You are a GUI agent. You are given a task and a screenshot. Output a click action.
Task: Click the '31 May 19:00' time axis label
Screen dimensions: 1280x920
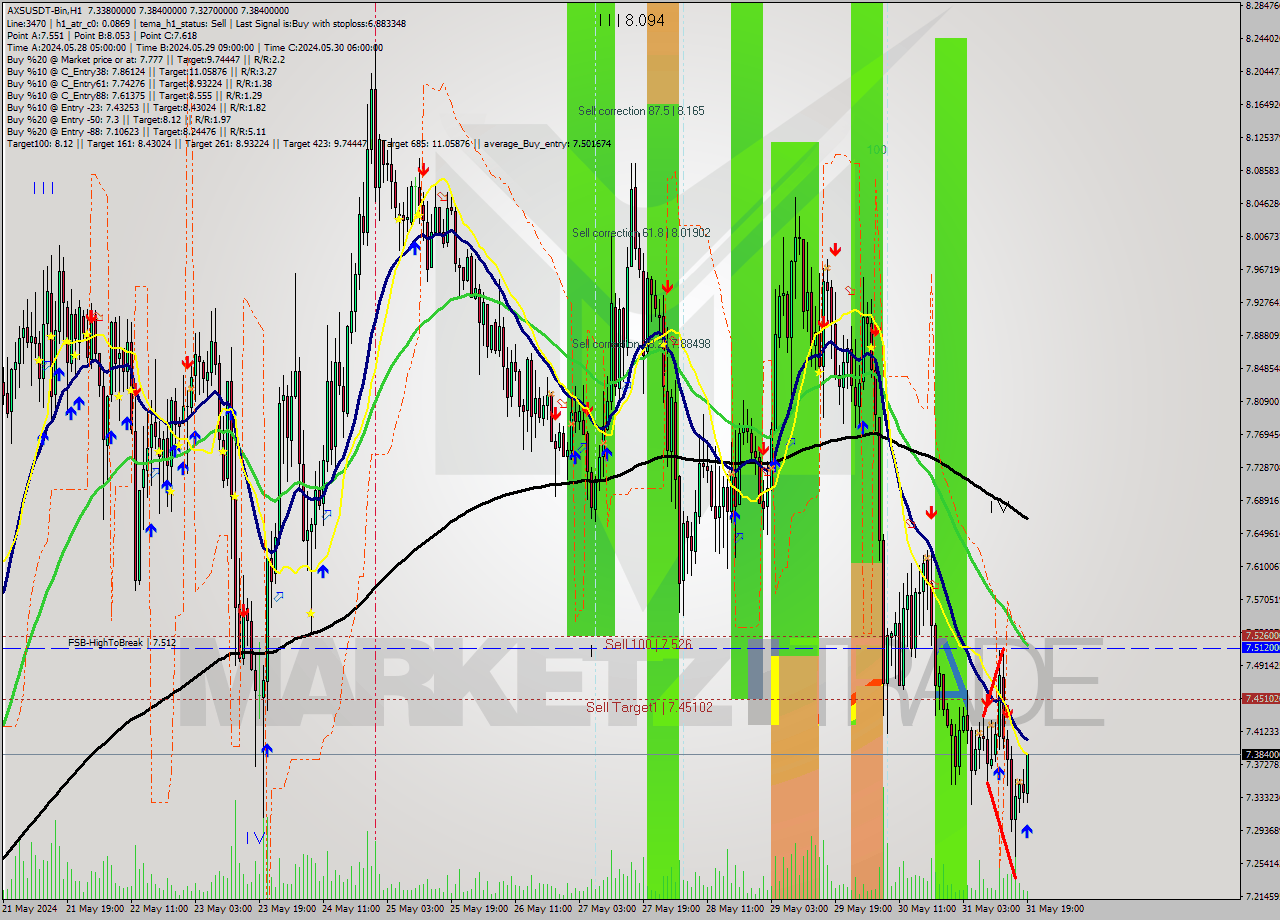[x=1055, y=909]
